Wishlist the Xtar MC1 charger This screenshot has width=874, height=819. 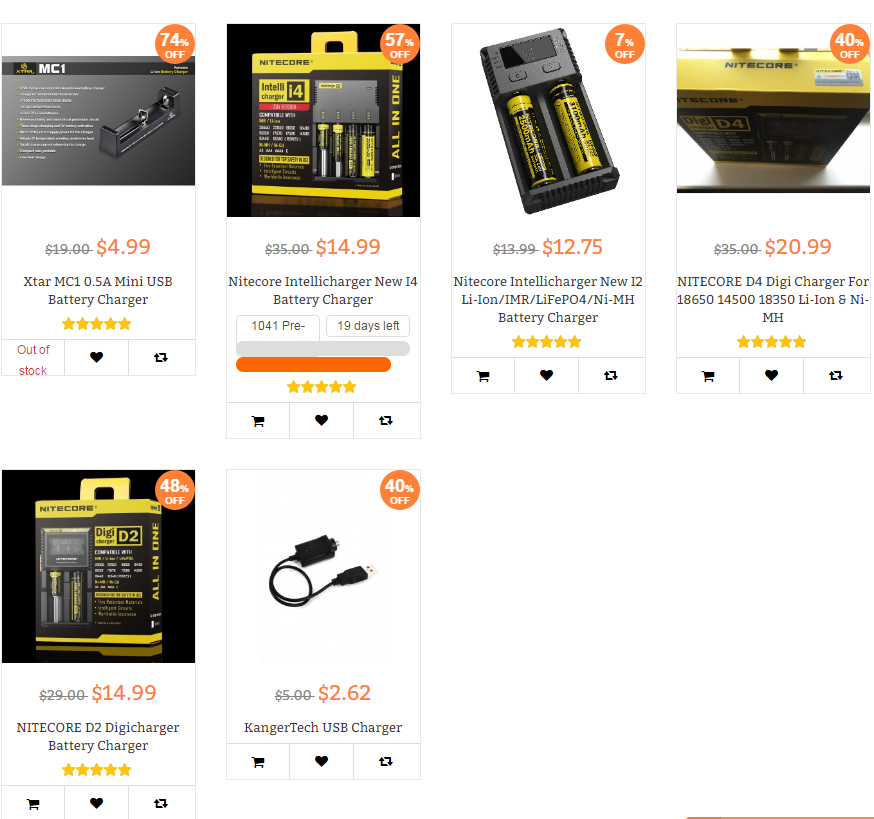click(96, 357)
